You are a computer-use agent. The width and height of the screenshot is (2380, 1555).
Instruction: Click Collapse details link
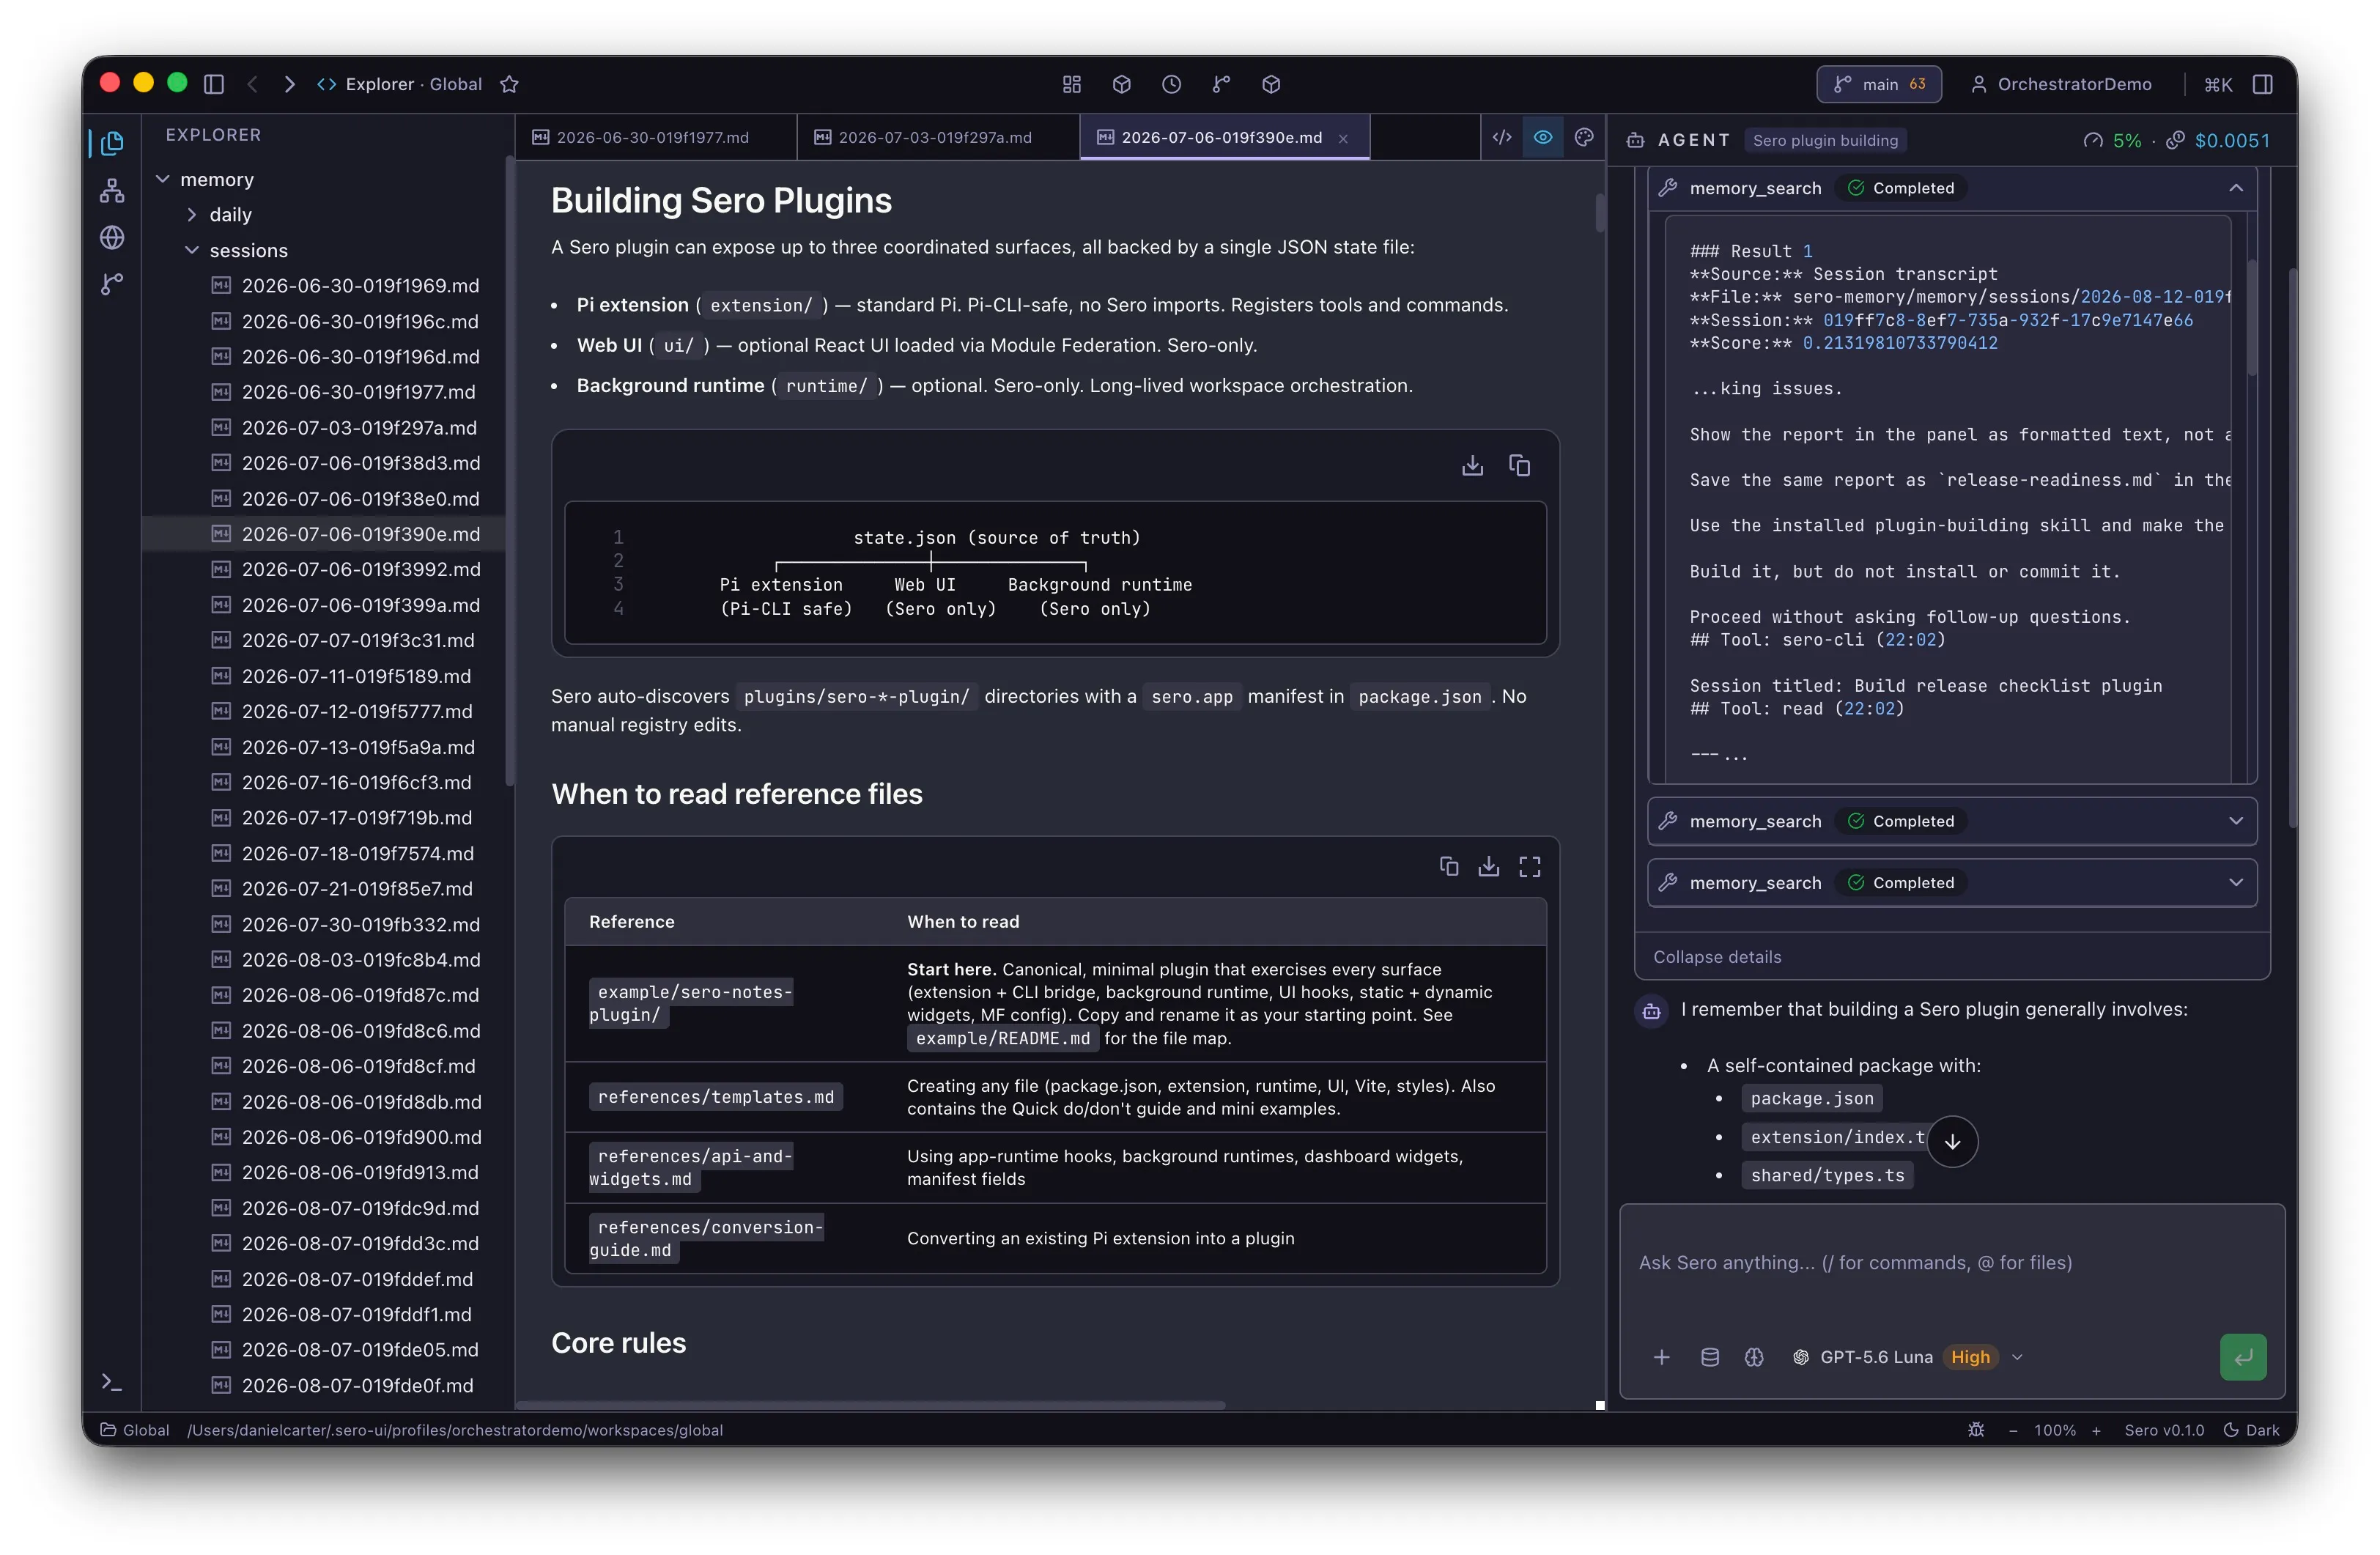pos(1716,956)
